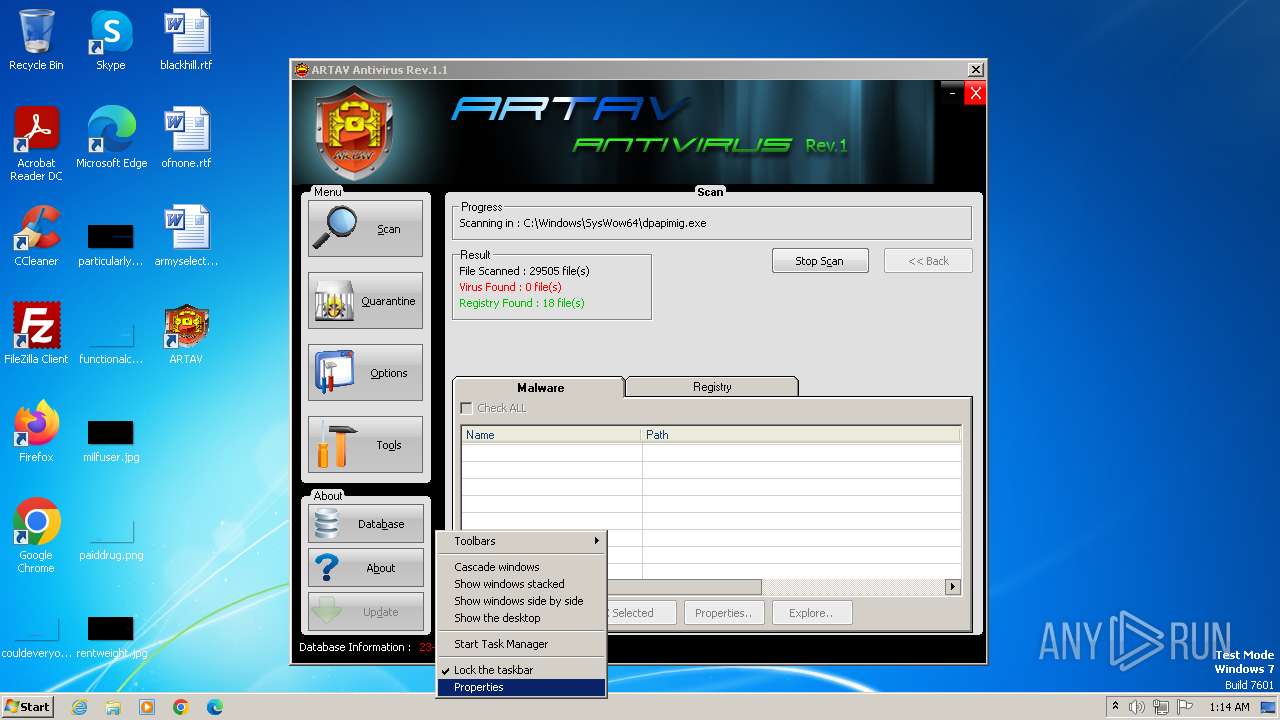The image size is (1280, 720).
Task: Click the ARTAV title bar icon
Action: coord(301,70)
